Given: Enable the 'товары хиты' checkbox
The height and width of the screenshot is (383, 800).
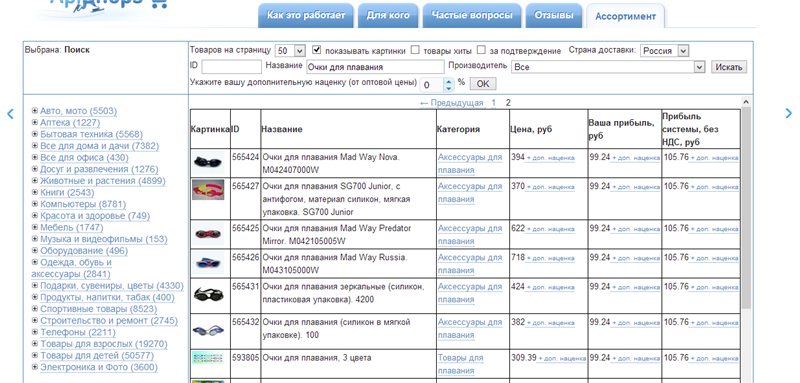Looking at the screenshot, I should (415, 50).
